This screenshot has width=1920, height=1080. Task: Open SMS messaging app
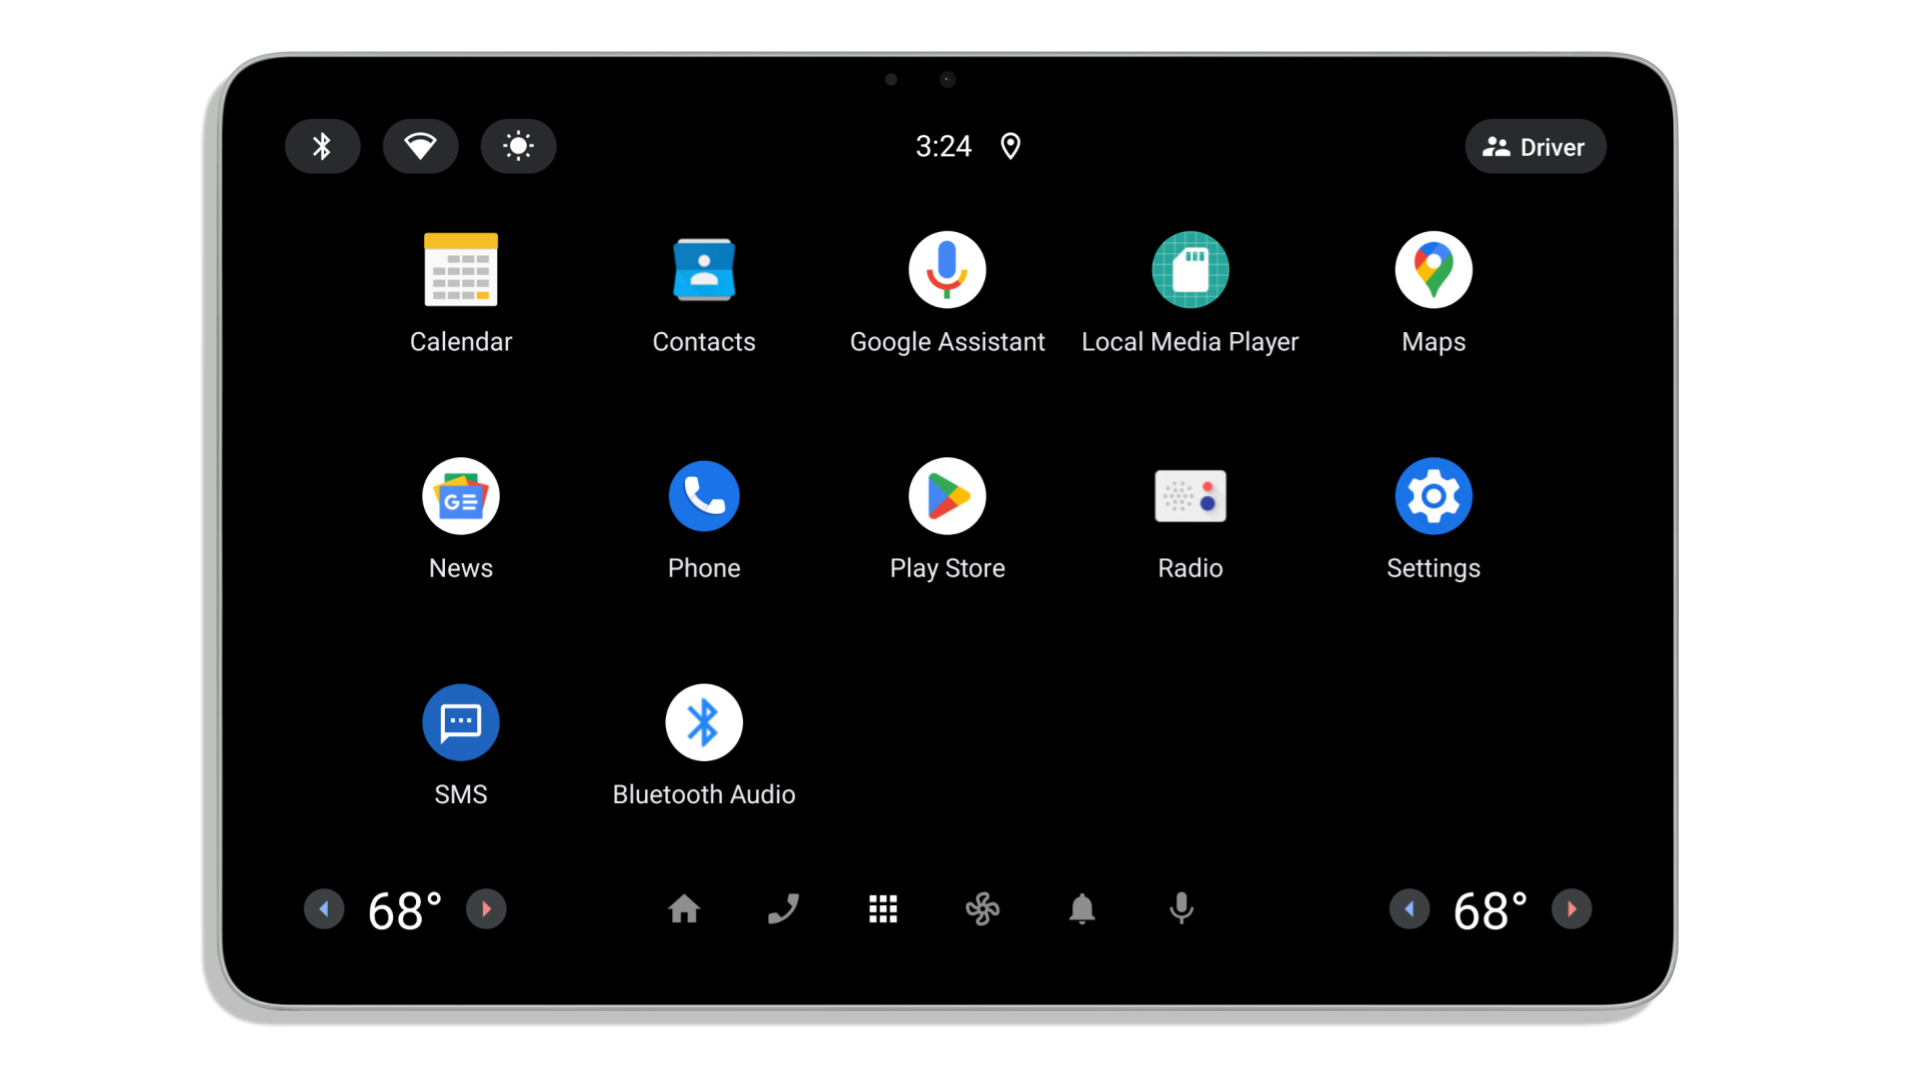point(460,723)
